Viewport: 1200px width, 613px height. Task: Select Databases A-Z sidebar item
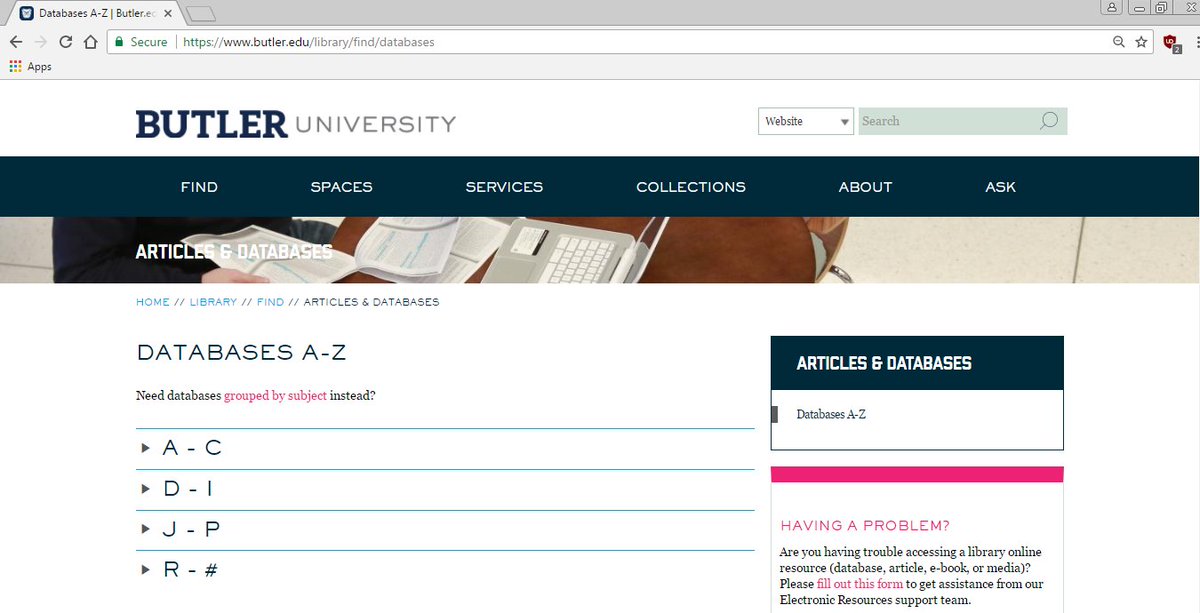[831, 414]
